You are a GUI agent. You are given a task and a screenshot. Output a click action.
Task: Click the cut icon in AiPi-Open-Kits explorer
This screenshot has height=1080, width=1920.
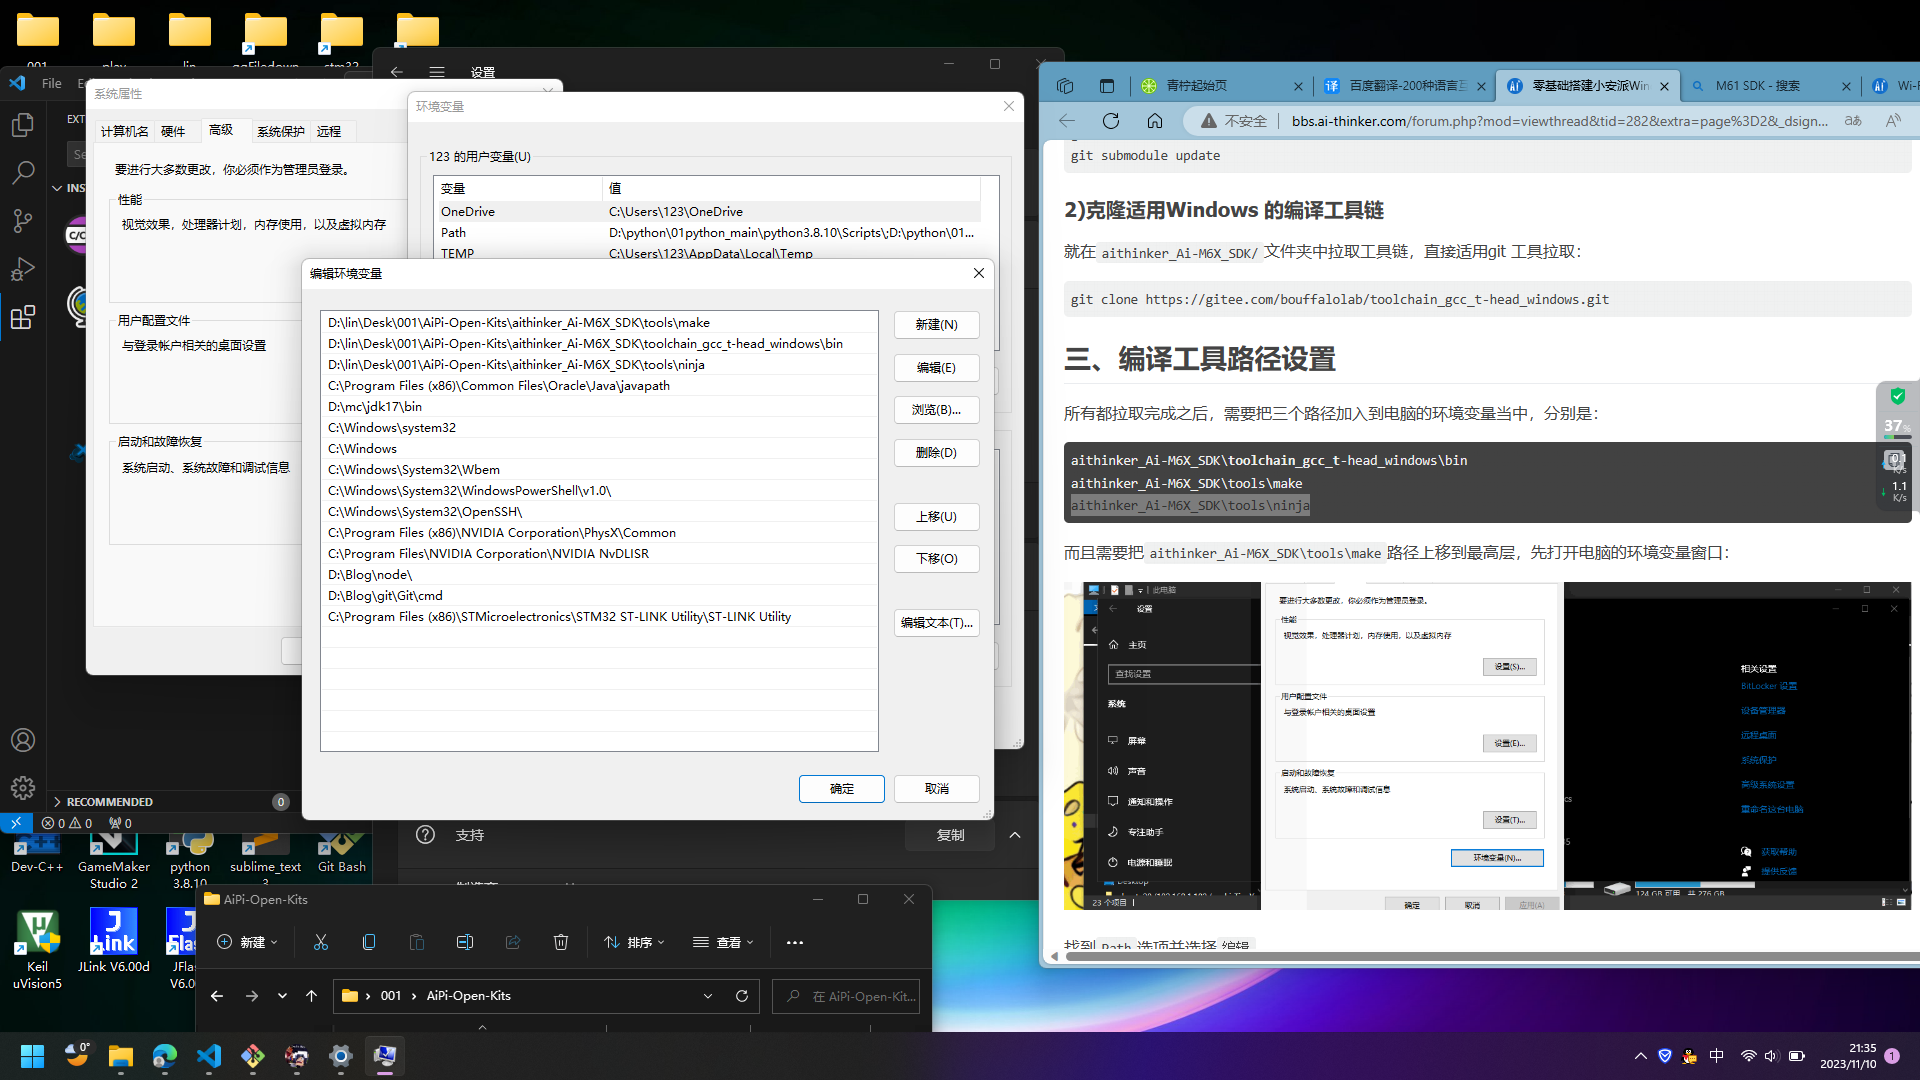[x=321, y=942]
